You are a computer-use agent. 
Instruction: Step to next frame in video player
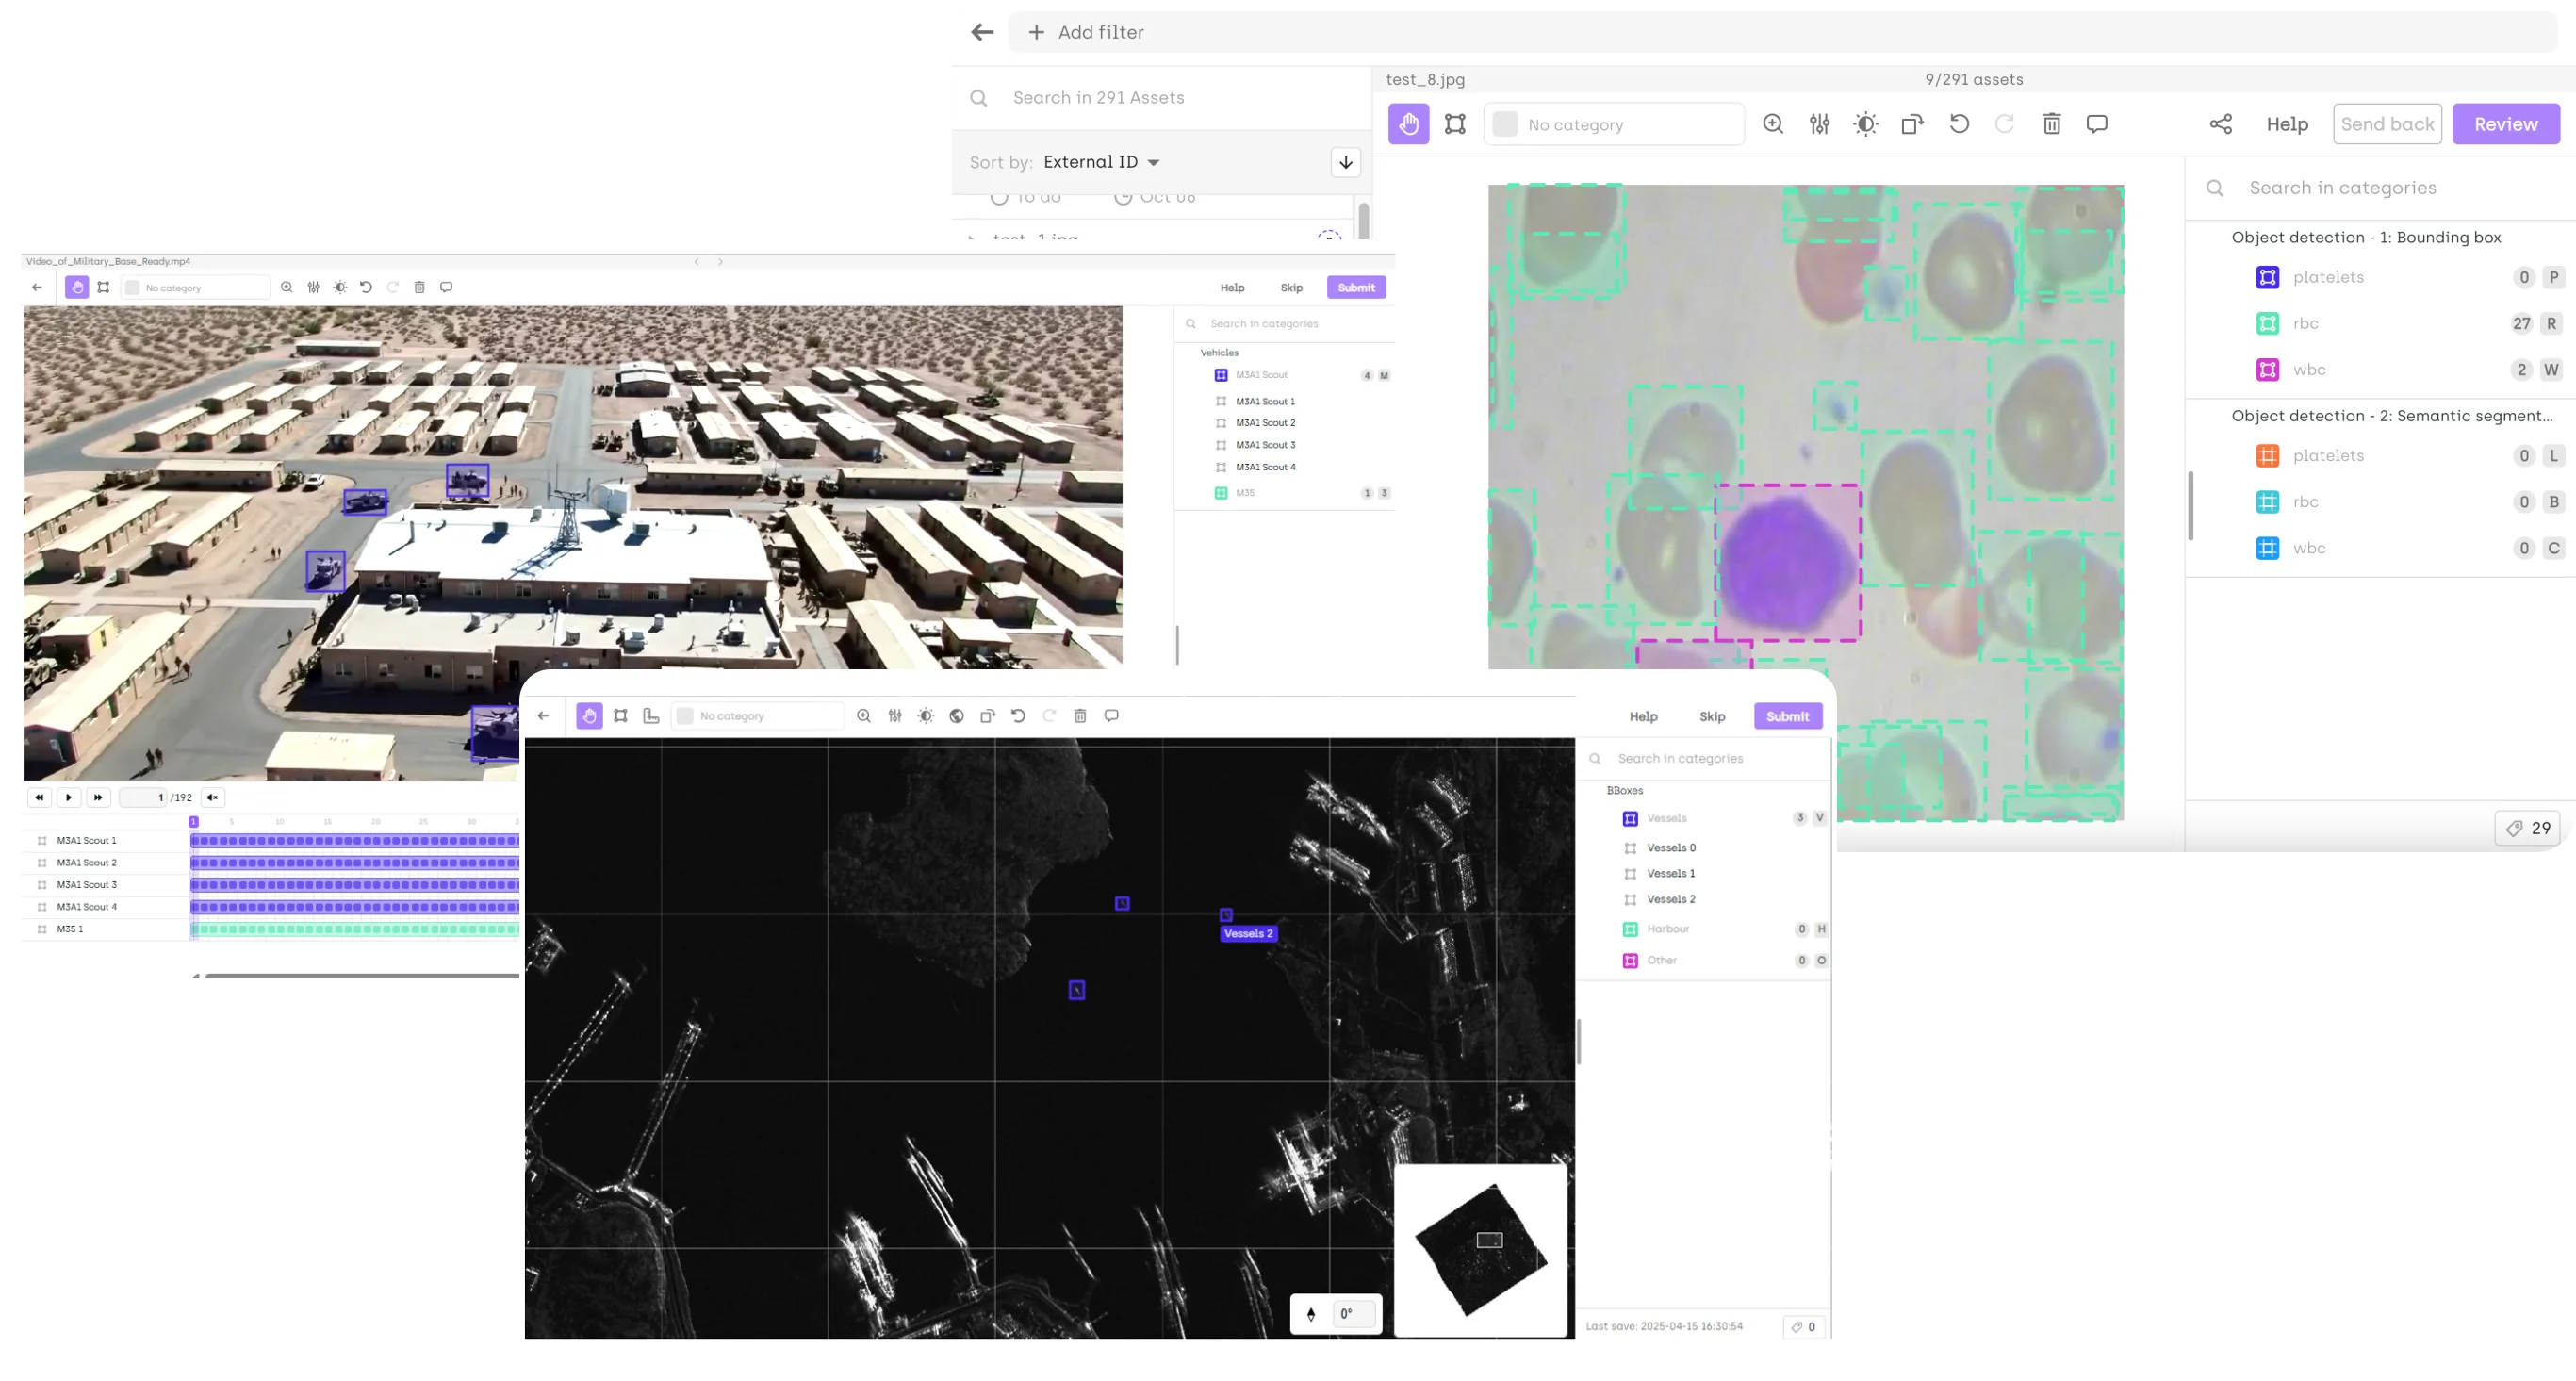(98, 798)
